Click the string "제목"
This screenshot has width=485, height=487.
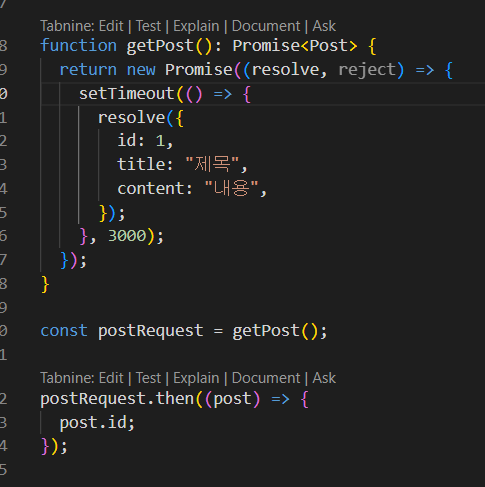click(212, 164)
